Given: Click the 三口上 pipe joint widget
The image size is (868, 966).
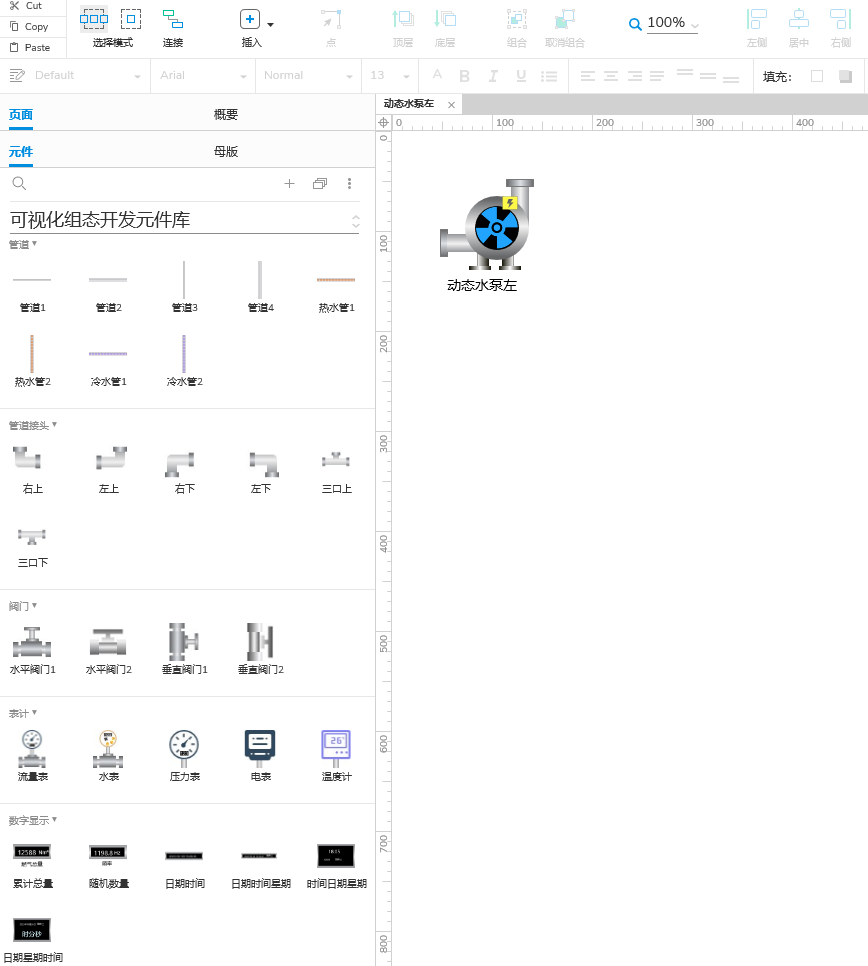Looking at the screenshot, I should coord(336,469).
